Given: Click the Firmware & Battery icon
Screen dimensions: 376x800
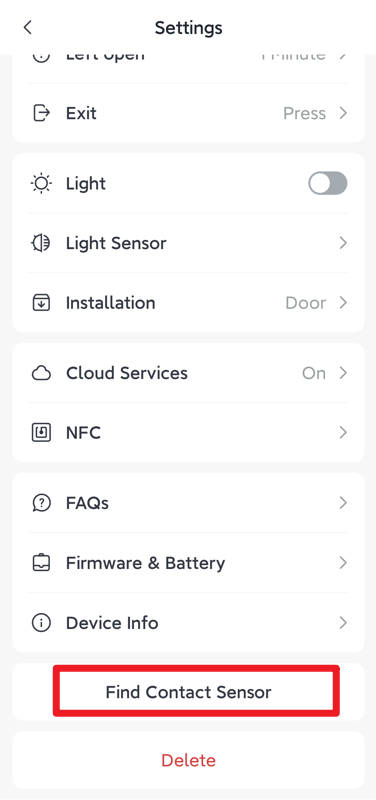Looking at the screenshot, I should 41,563.
